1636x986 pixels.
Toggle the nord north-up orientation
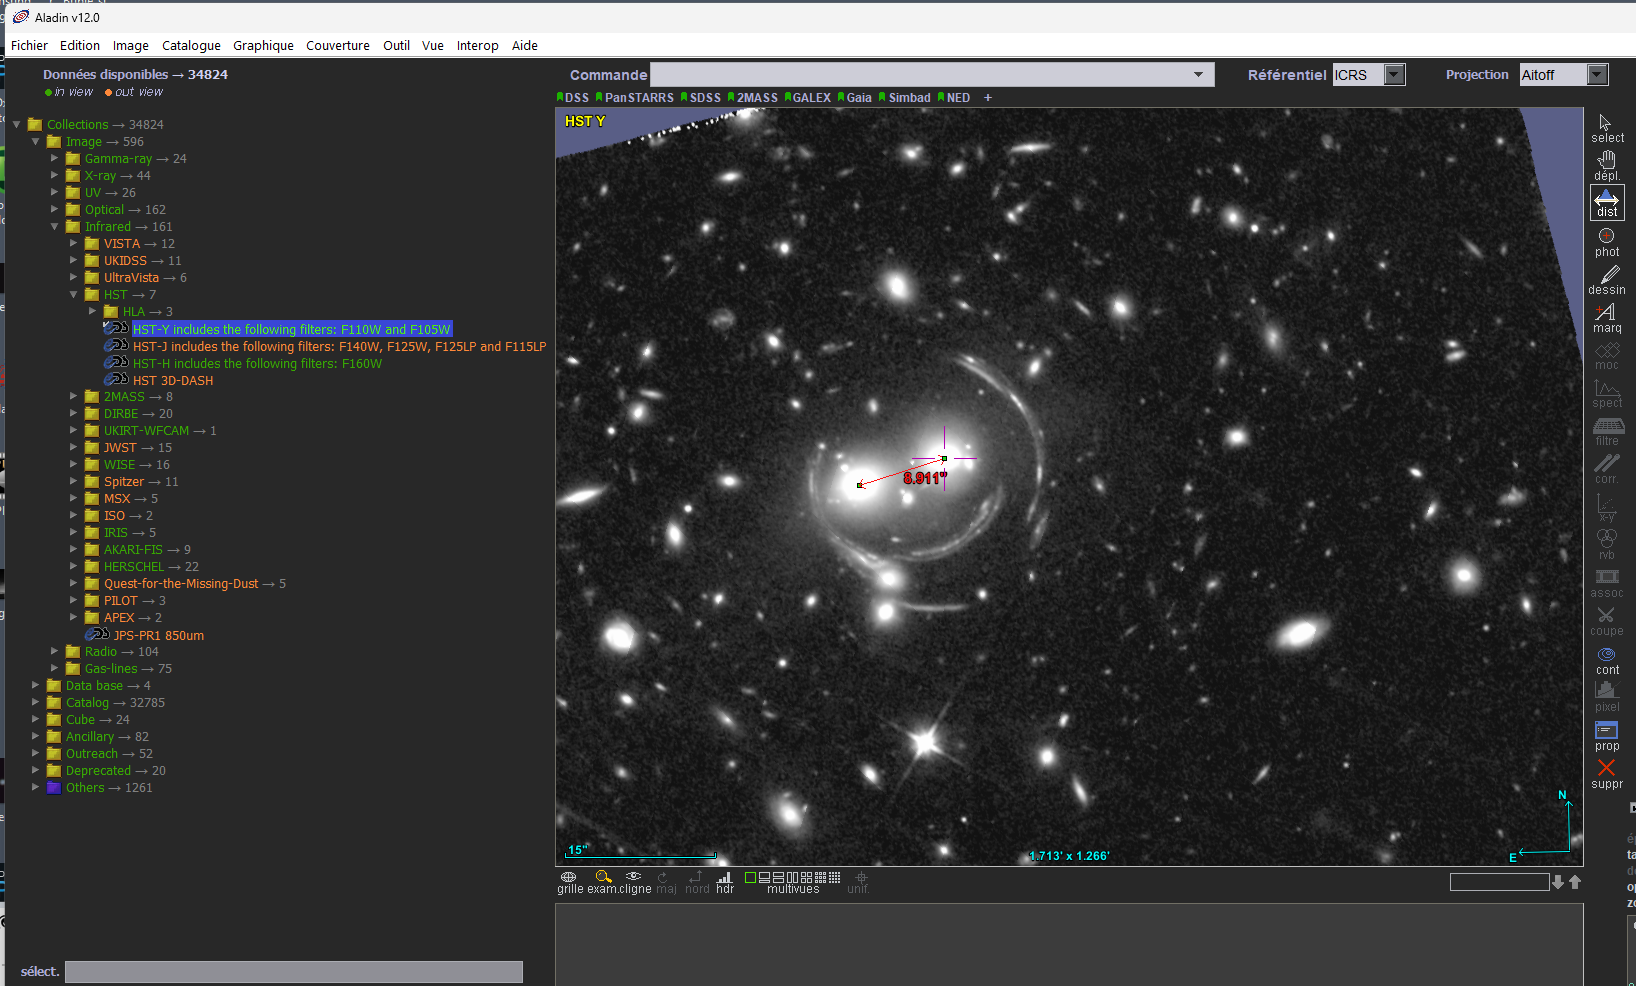[697, 882]
